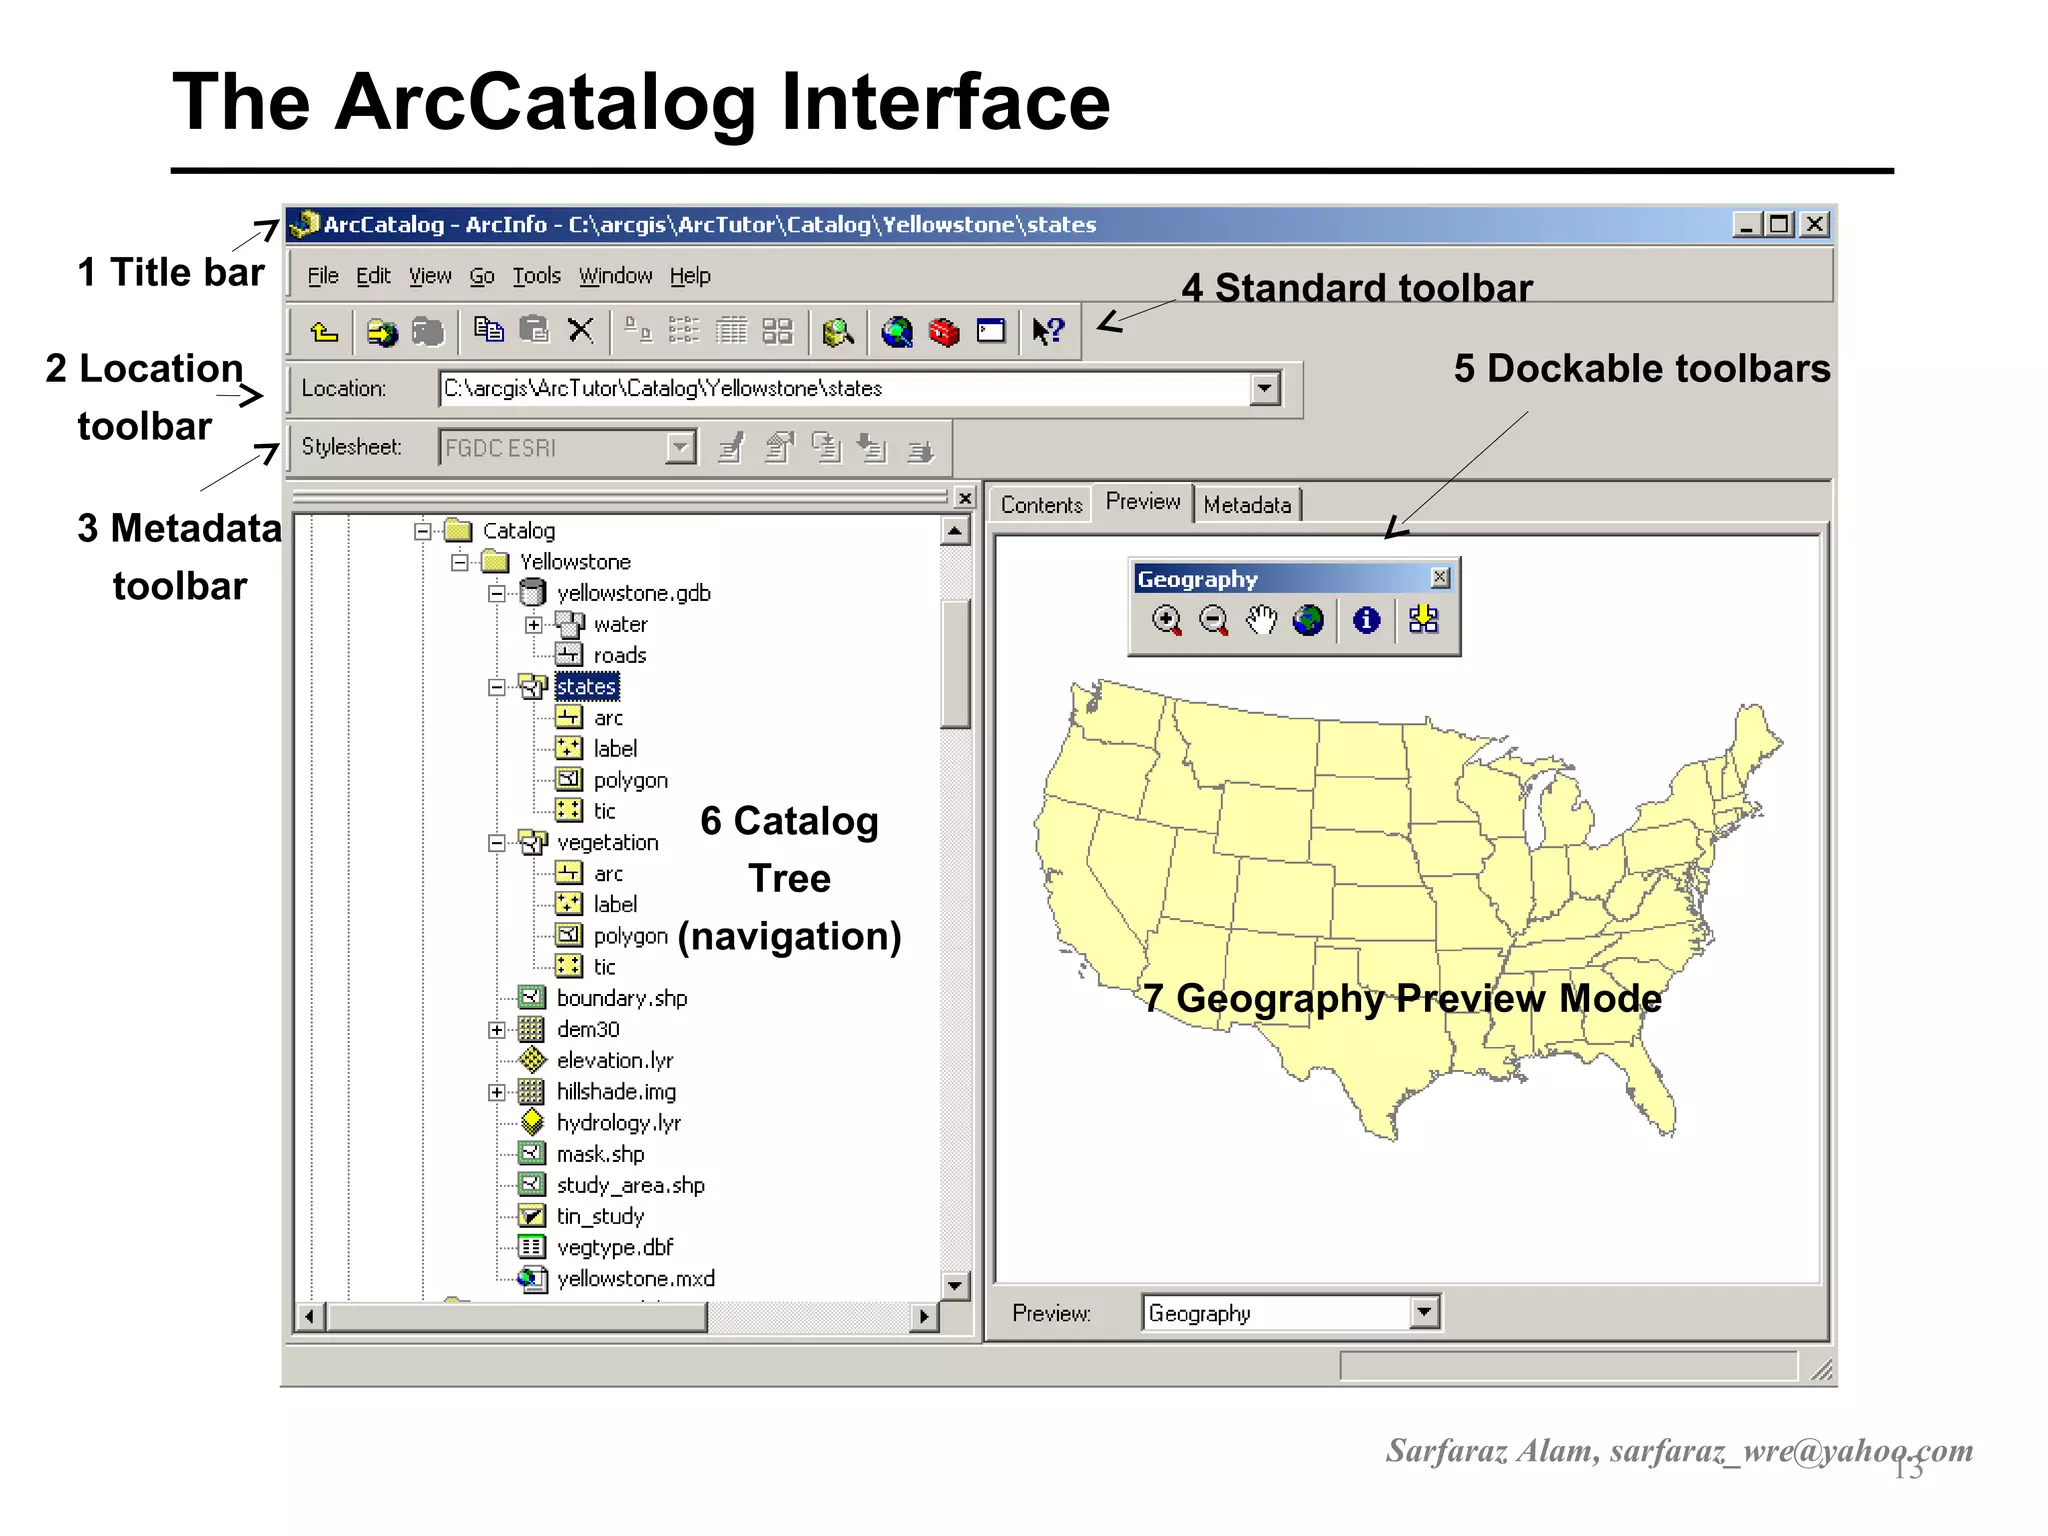Select the roads feature class
Viewport: 2048px width, 1536px height.
point(620,656)
